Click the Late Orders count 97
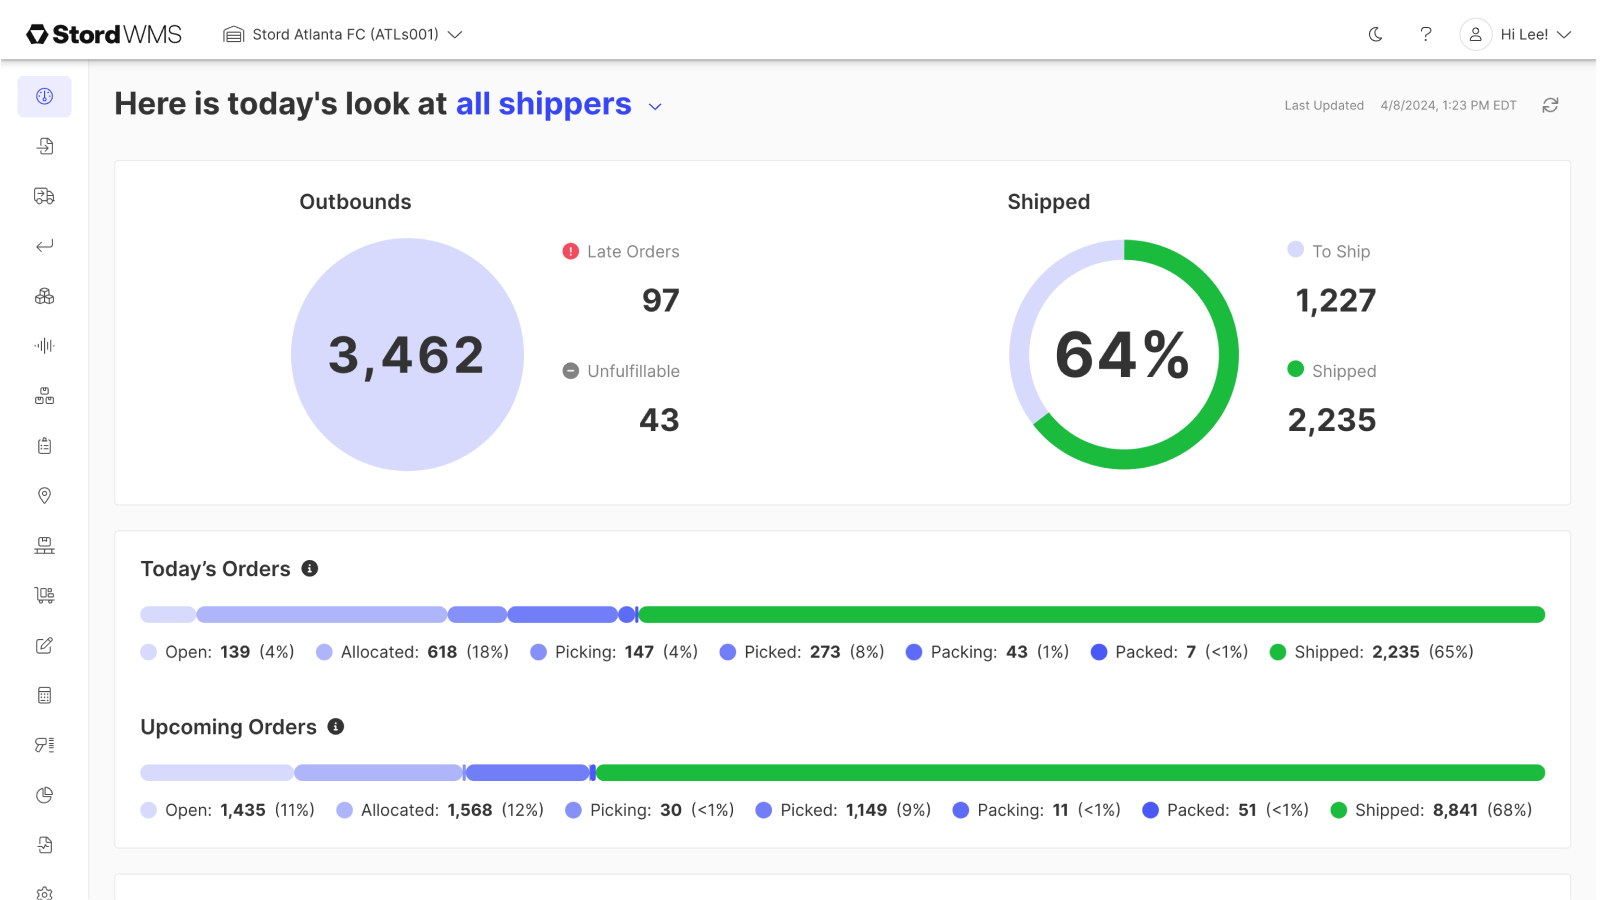 (660, 300)
